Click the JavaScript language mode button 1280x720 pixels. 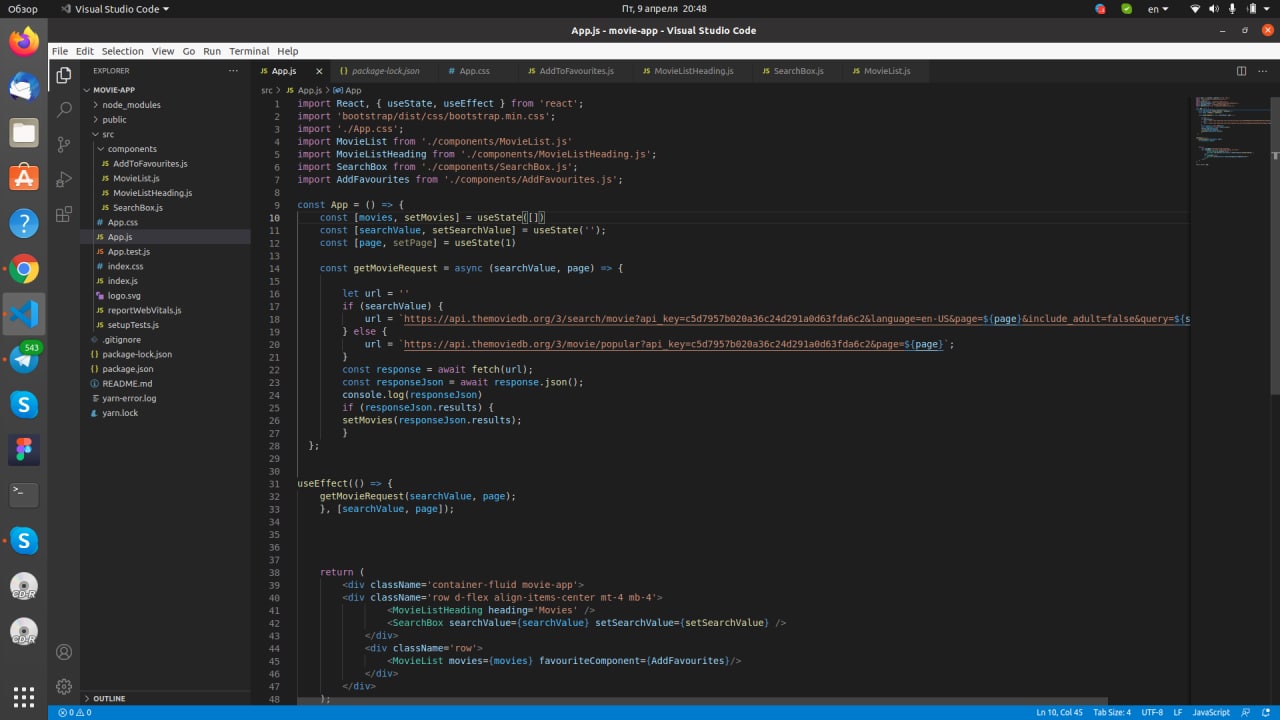pyautogui.click(x=1211, y=712)
